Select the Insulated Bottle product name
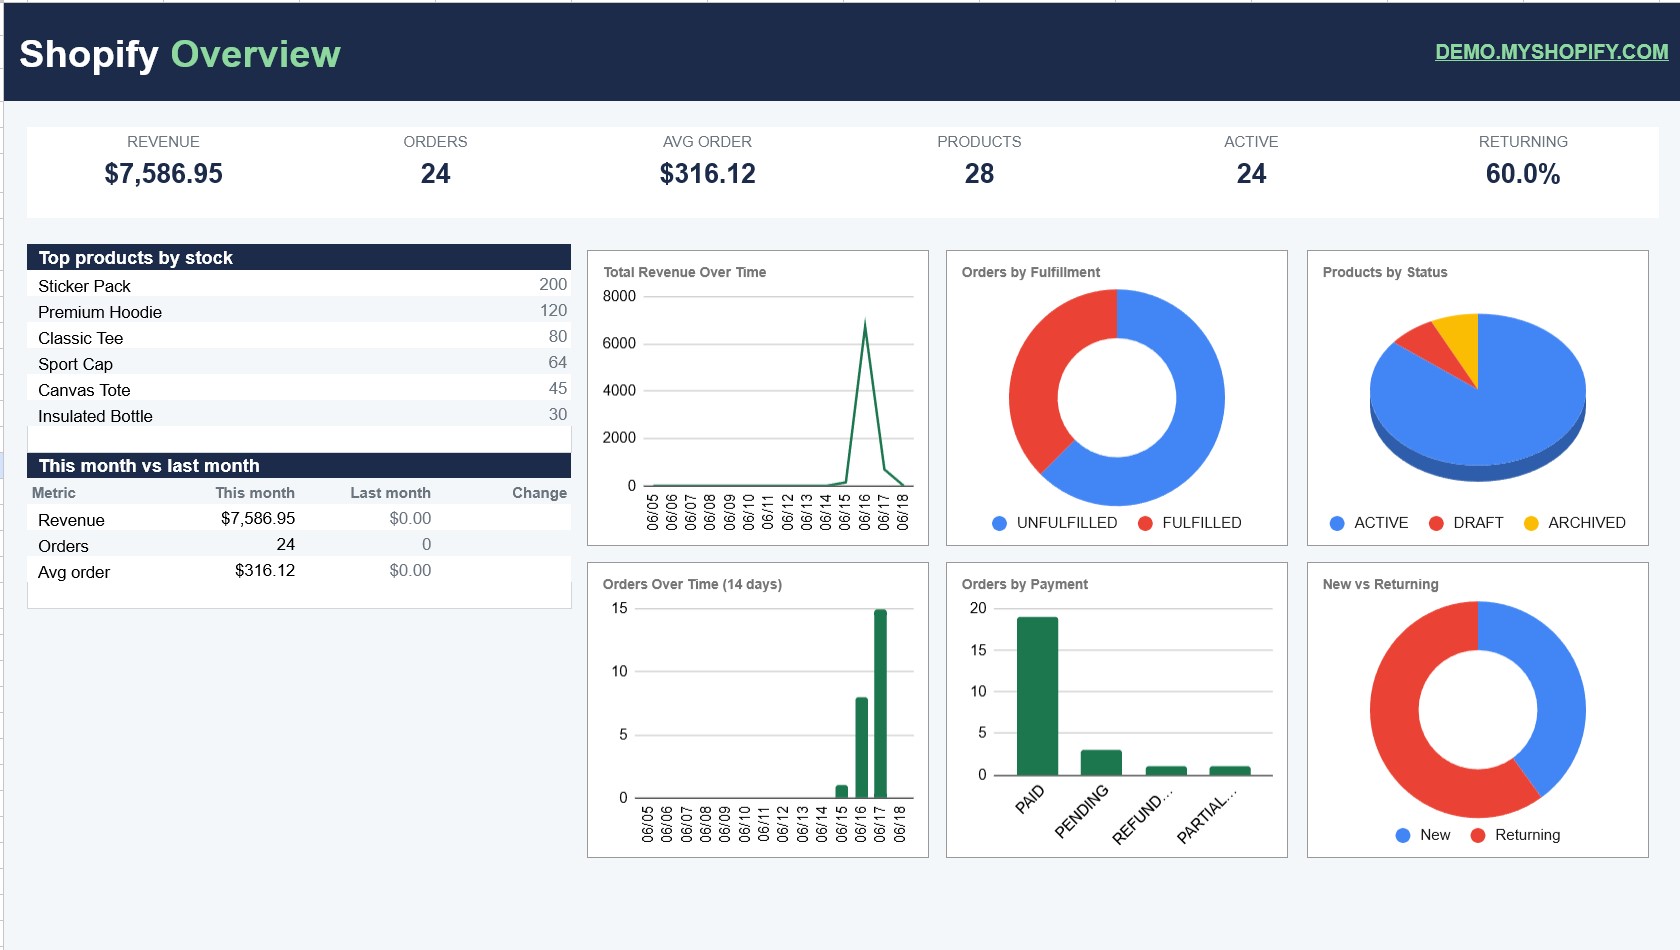1680x950 pixels. tap(95, 416)
